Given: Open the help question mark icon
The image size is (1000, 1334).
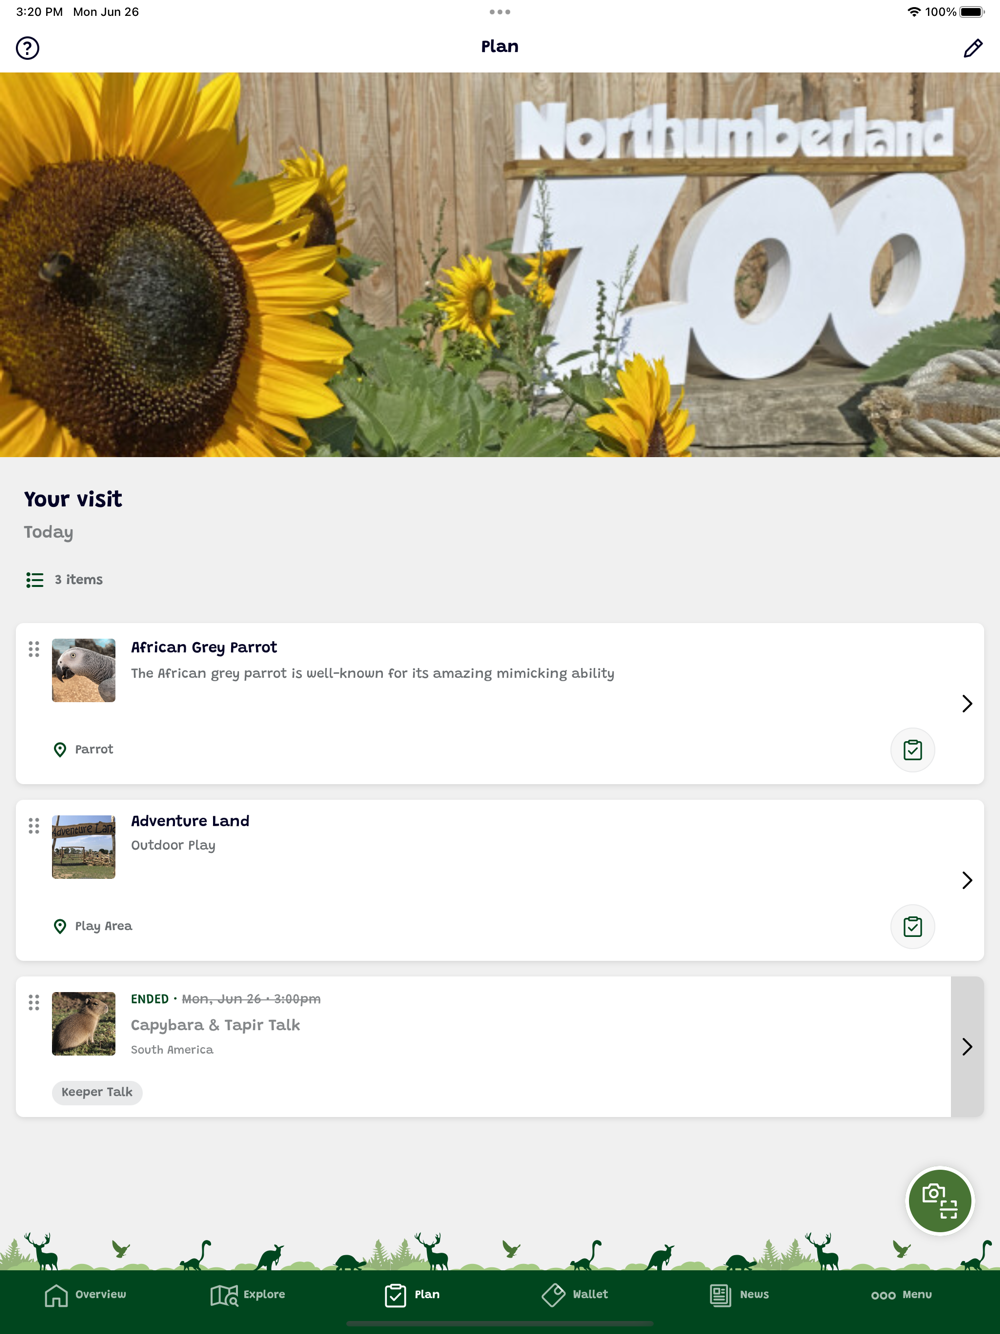Looking at the screenshot, I should pyautogui.click(x=27, y=48).
